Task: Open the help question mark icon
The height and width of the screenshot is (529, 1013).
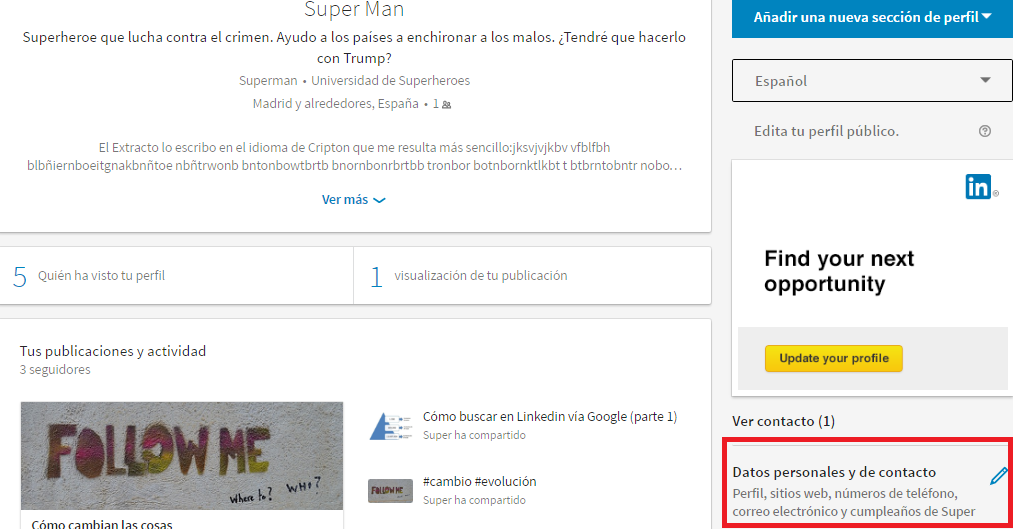Action: (x=985, y=131)
